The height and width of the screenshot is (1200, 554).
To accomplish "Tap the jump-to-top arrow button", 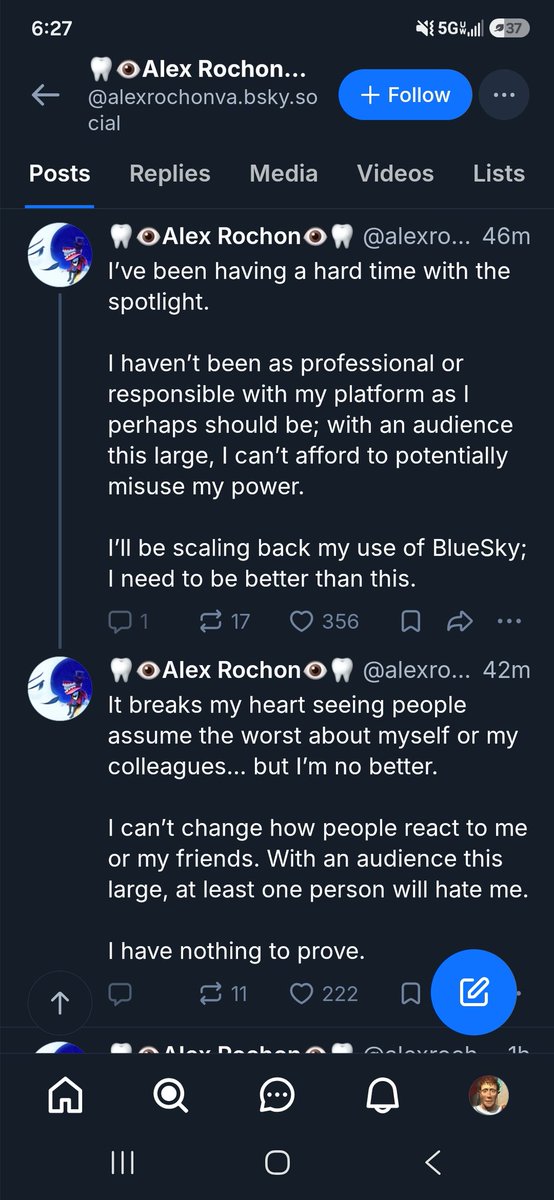I will (x=59, y=1003).
